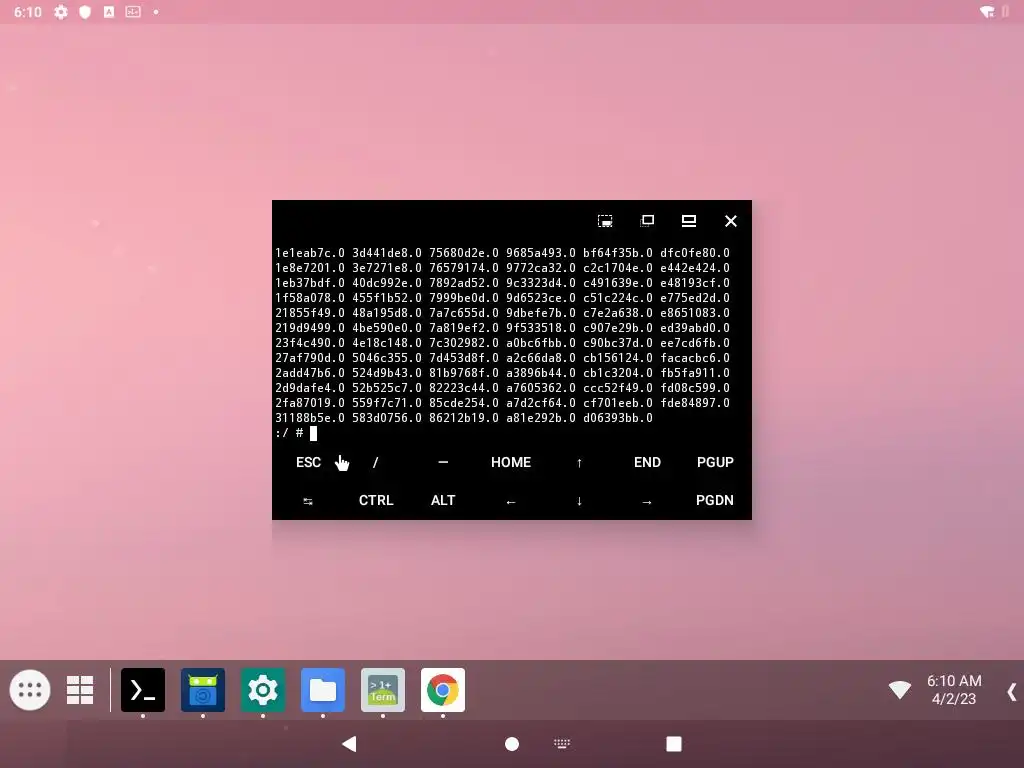Tap the tab key icon

tap(308, 501)
